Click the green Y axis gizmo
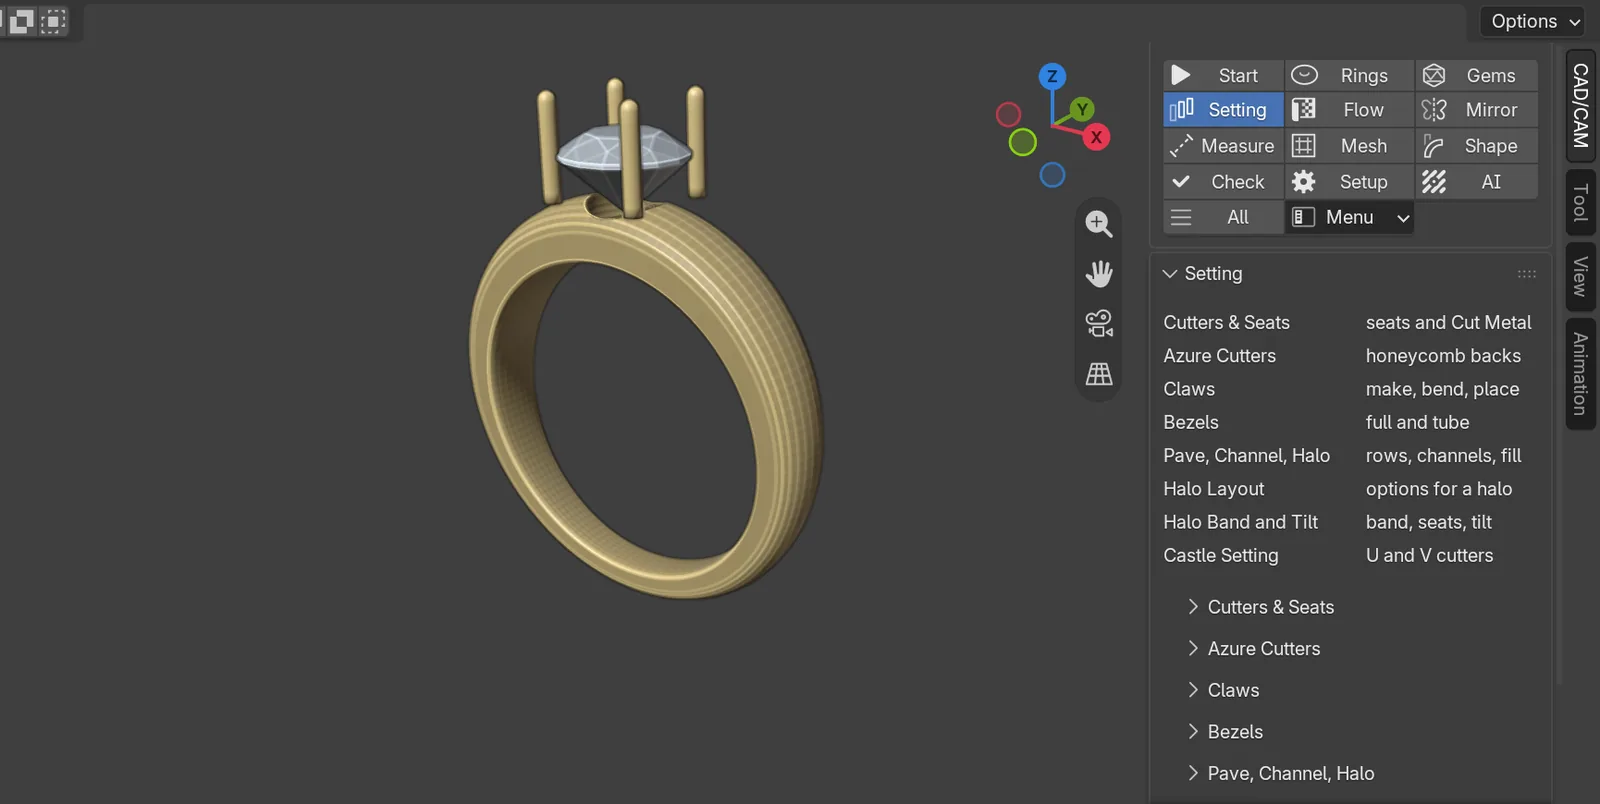 tap(1082, 110)
